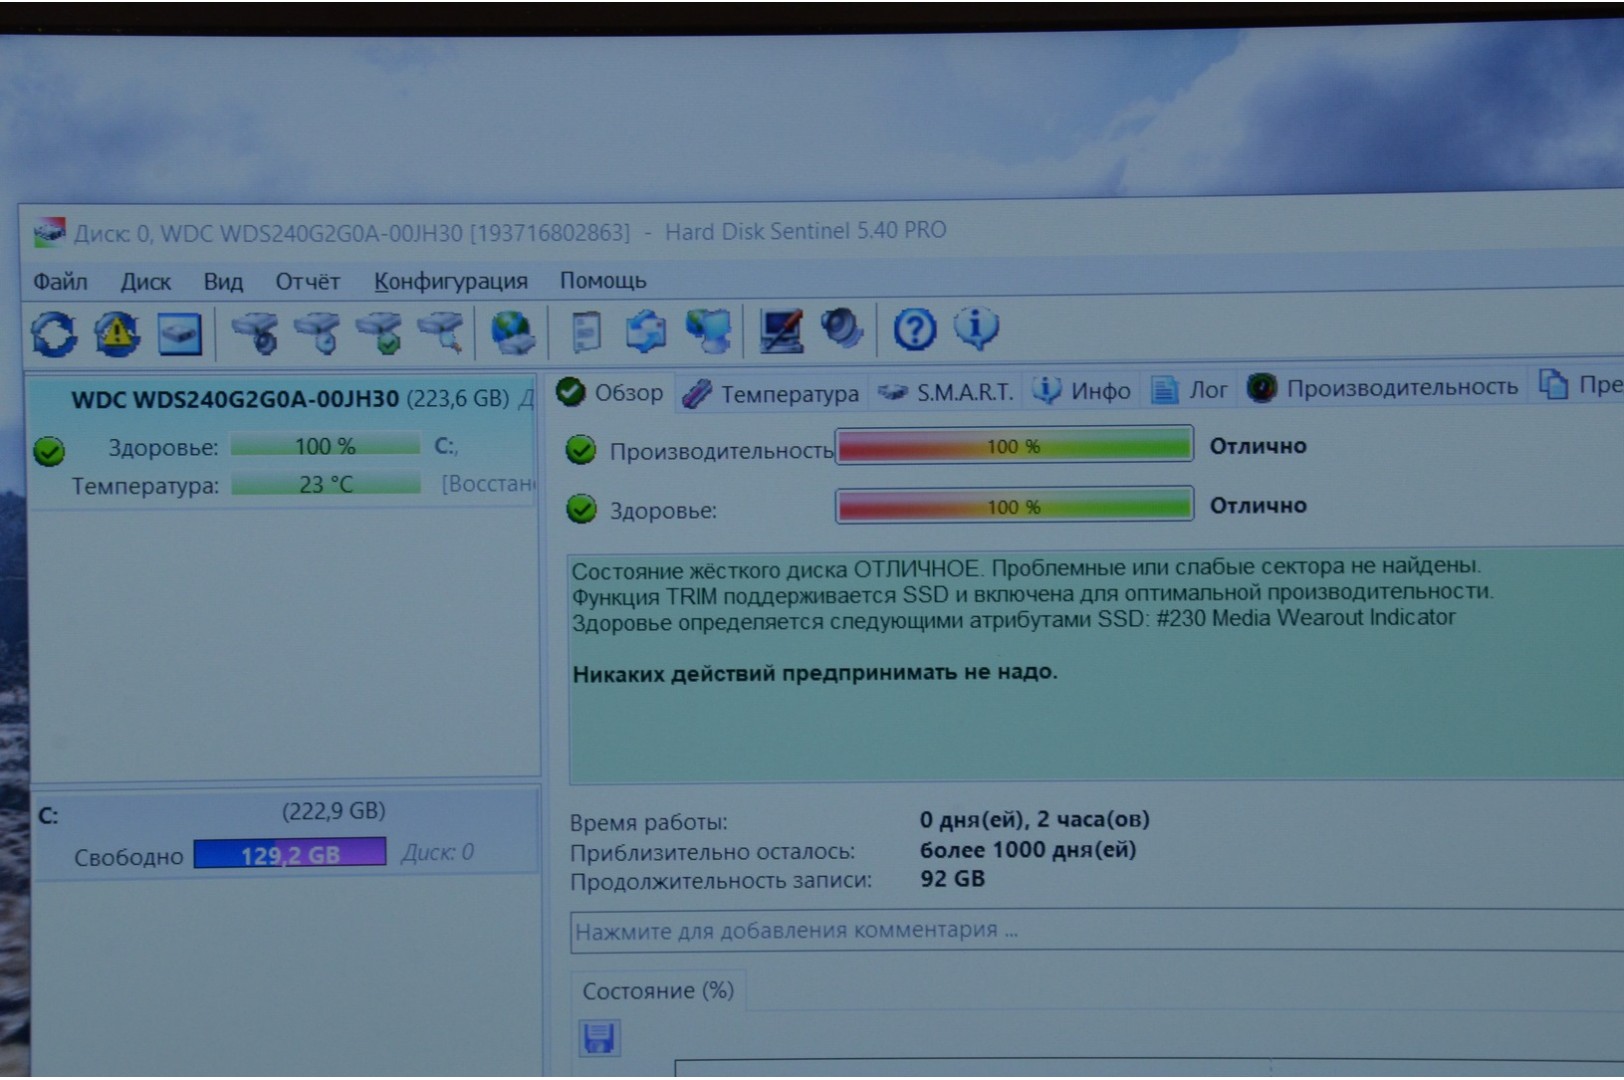Screen dimensions: 1624x1080
Task: Click the blue refresh arrows toolbar icon
Action: pyautogui.click(x=54, y=333)
